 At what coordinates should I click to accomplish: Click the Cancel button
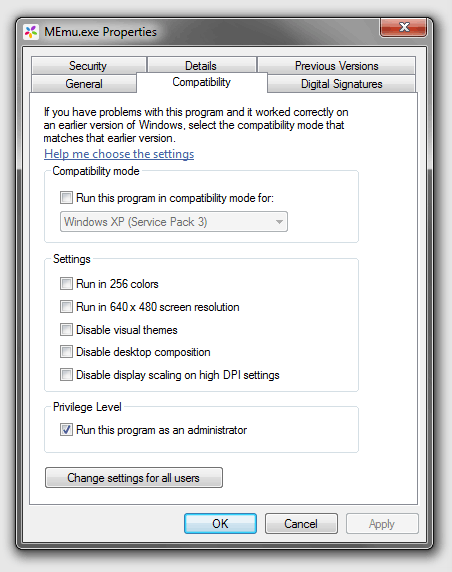[301, 523]
